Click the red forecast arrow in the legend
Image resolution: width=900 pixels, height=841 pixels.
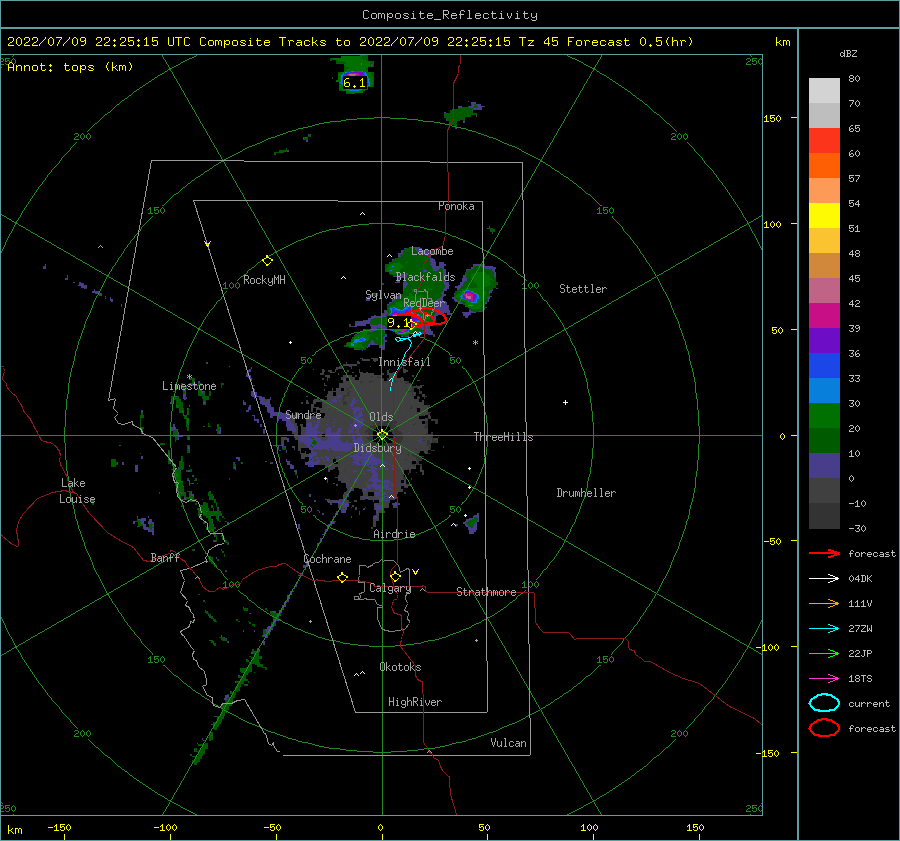point(824,553)
